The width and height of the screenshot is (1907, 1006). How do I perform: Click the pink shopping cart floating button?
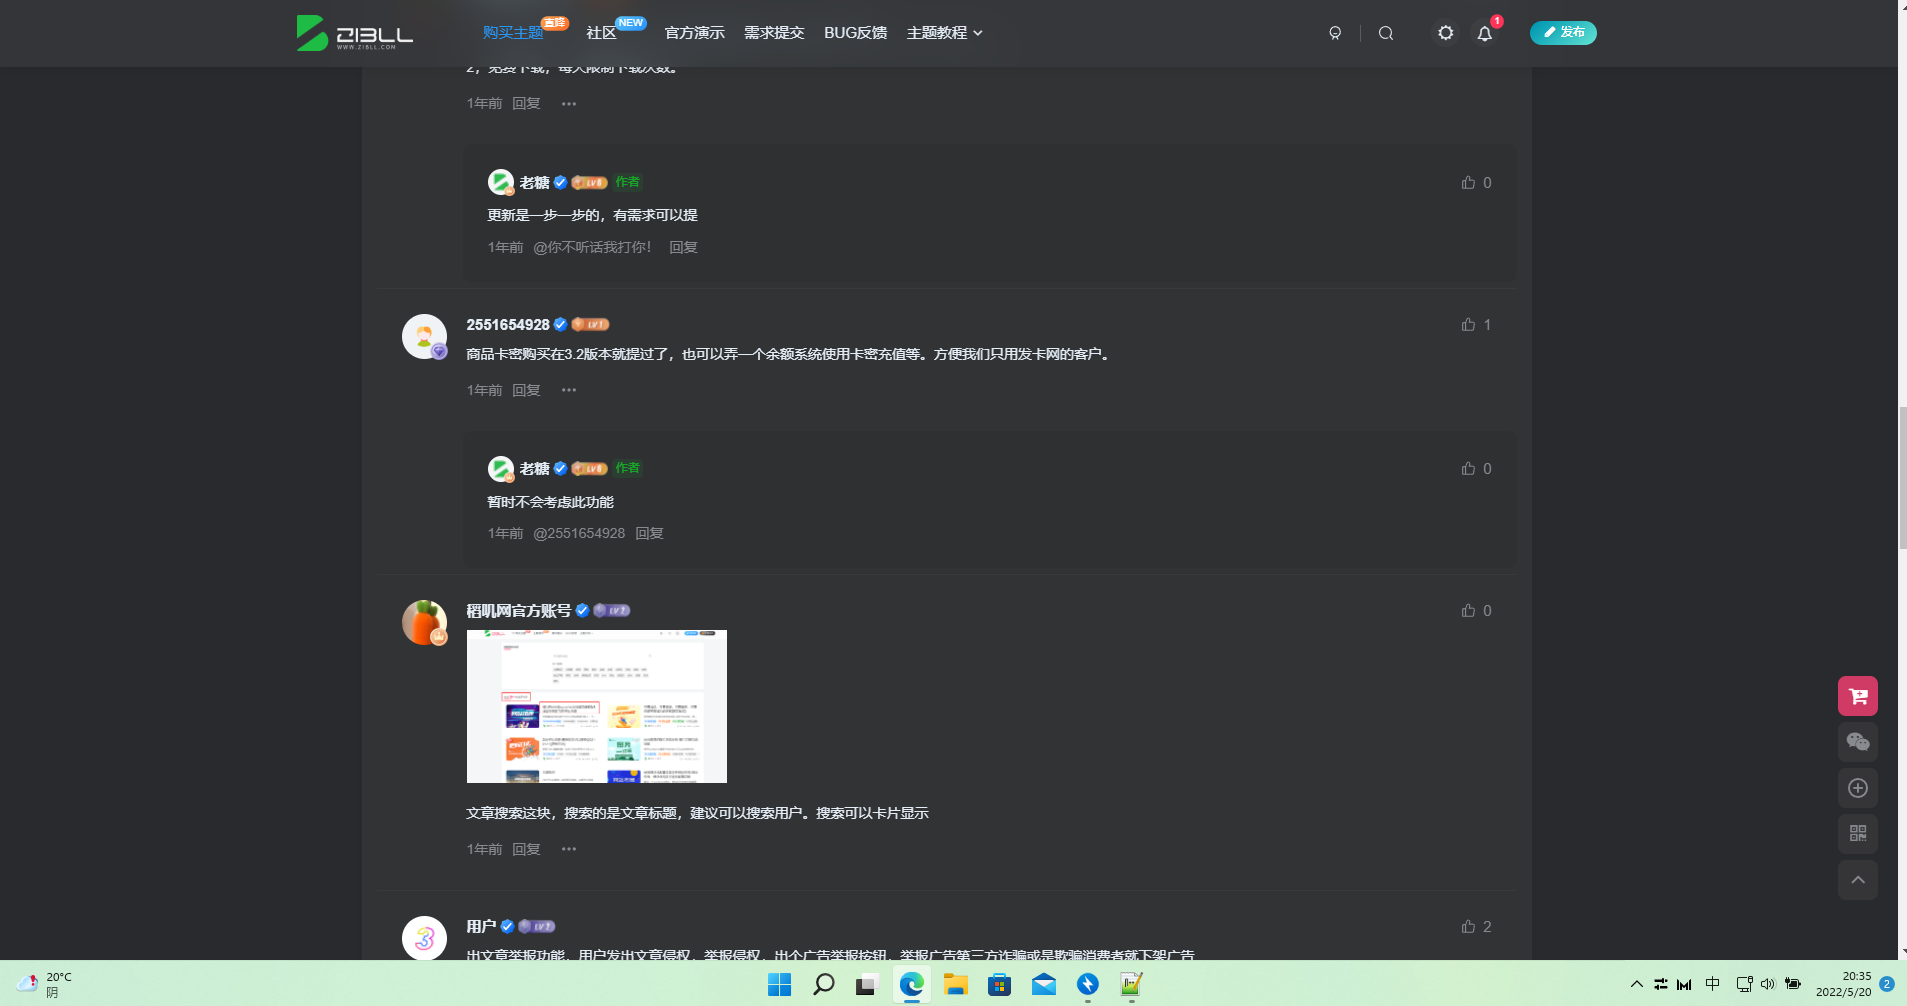point(1857,696)
